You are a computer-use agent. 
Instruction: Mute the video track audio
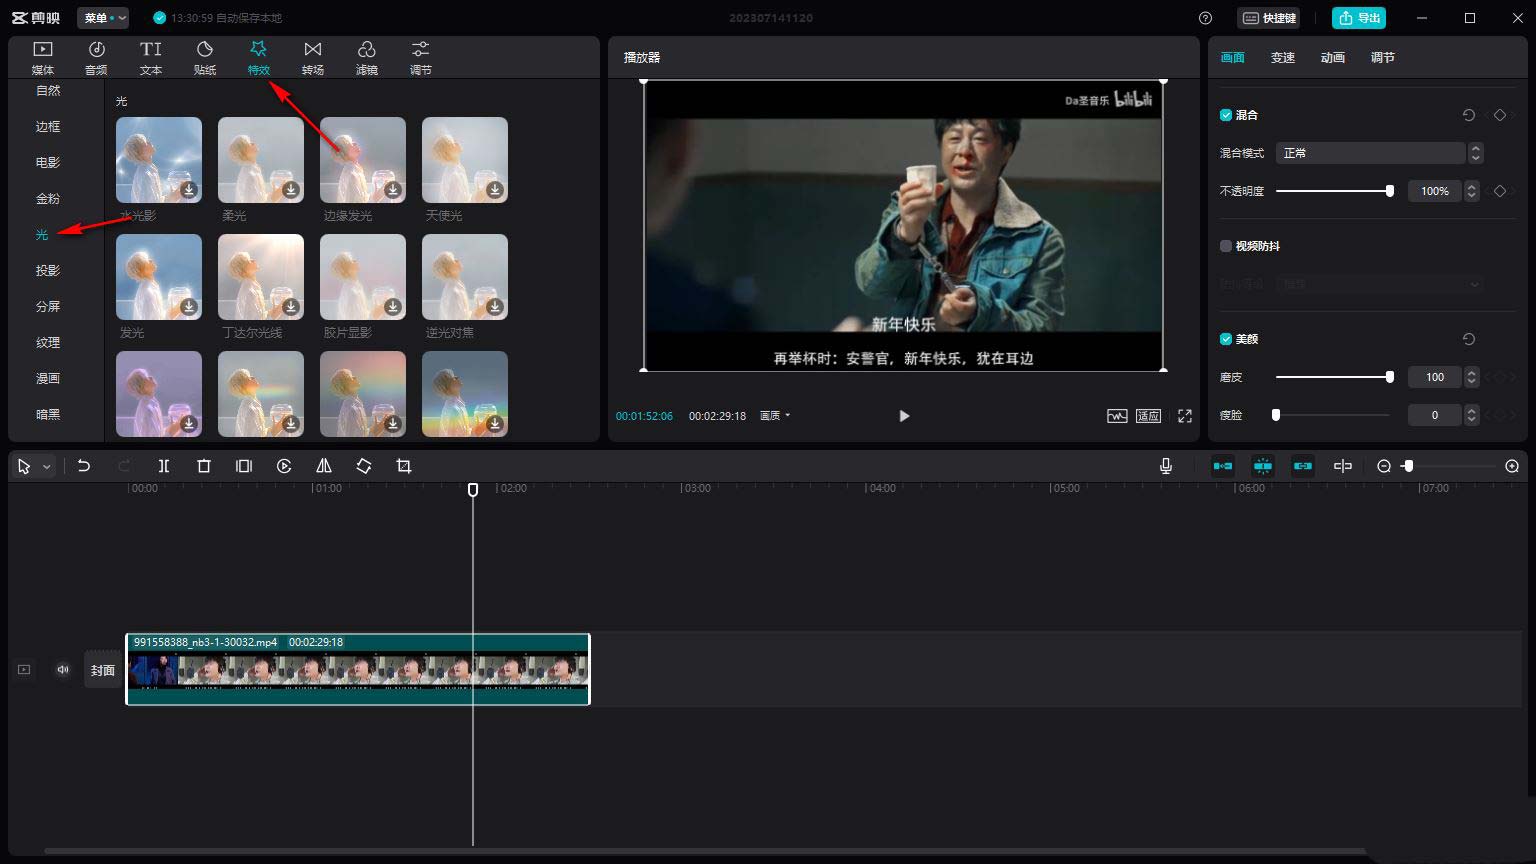[63, 670]
